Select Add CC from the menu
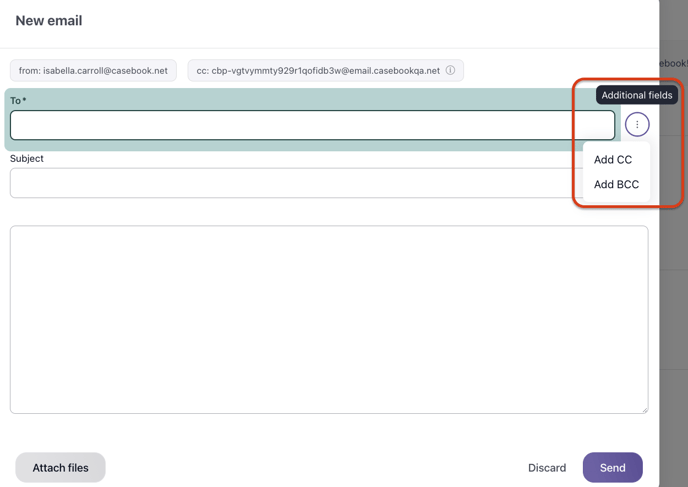Image resolution: width=688 pixels, height=487 pixels. [613, 160]
